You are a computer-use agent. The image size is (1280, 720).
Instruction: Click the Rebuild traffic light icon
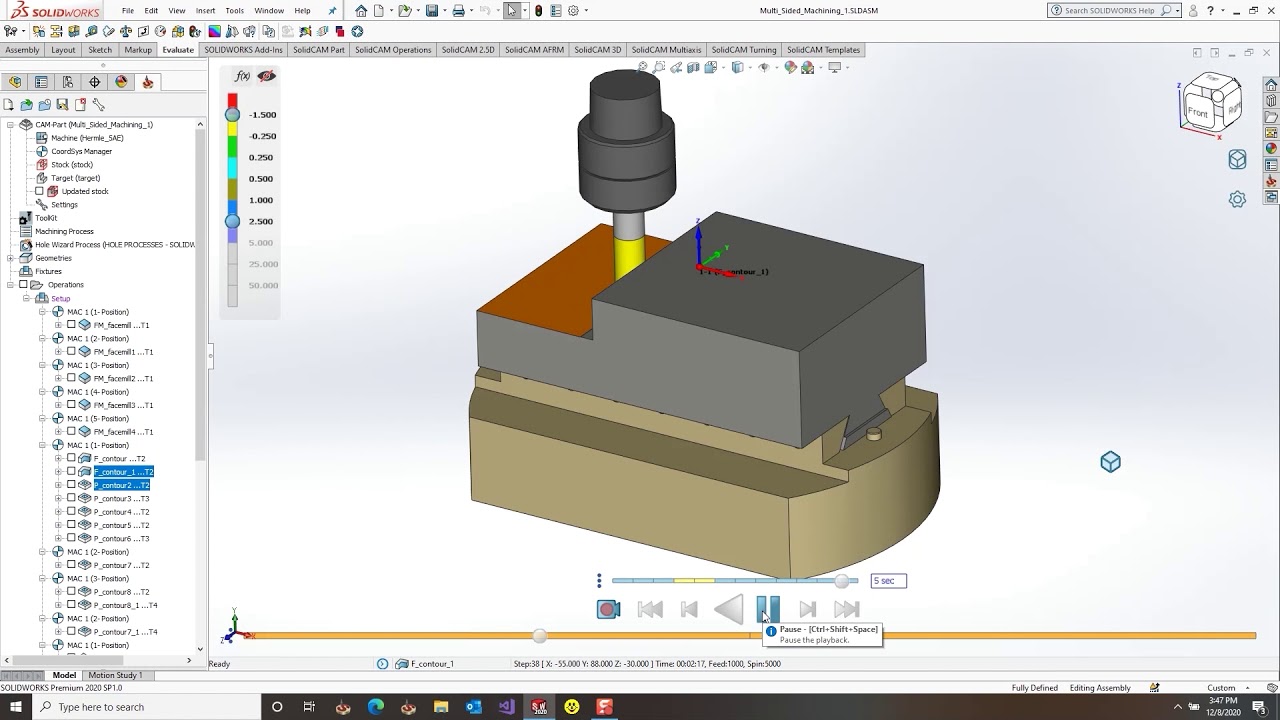[x=539, y=11]
